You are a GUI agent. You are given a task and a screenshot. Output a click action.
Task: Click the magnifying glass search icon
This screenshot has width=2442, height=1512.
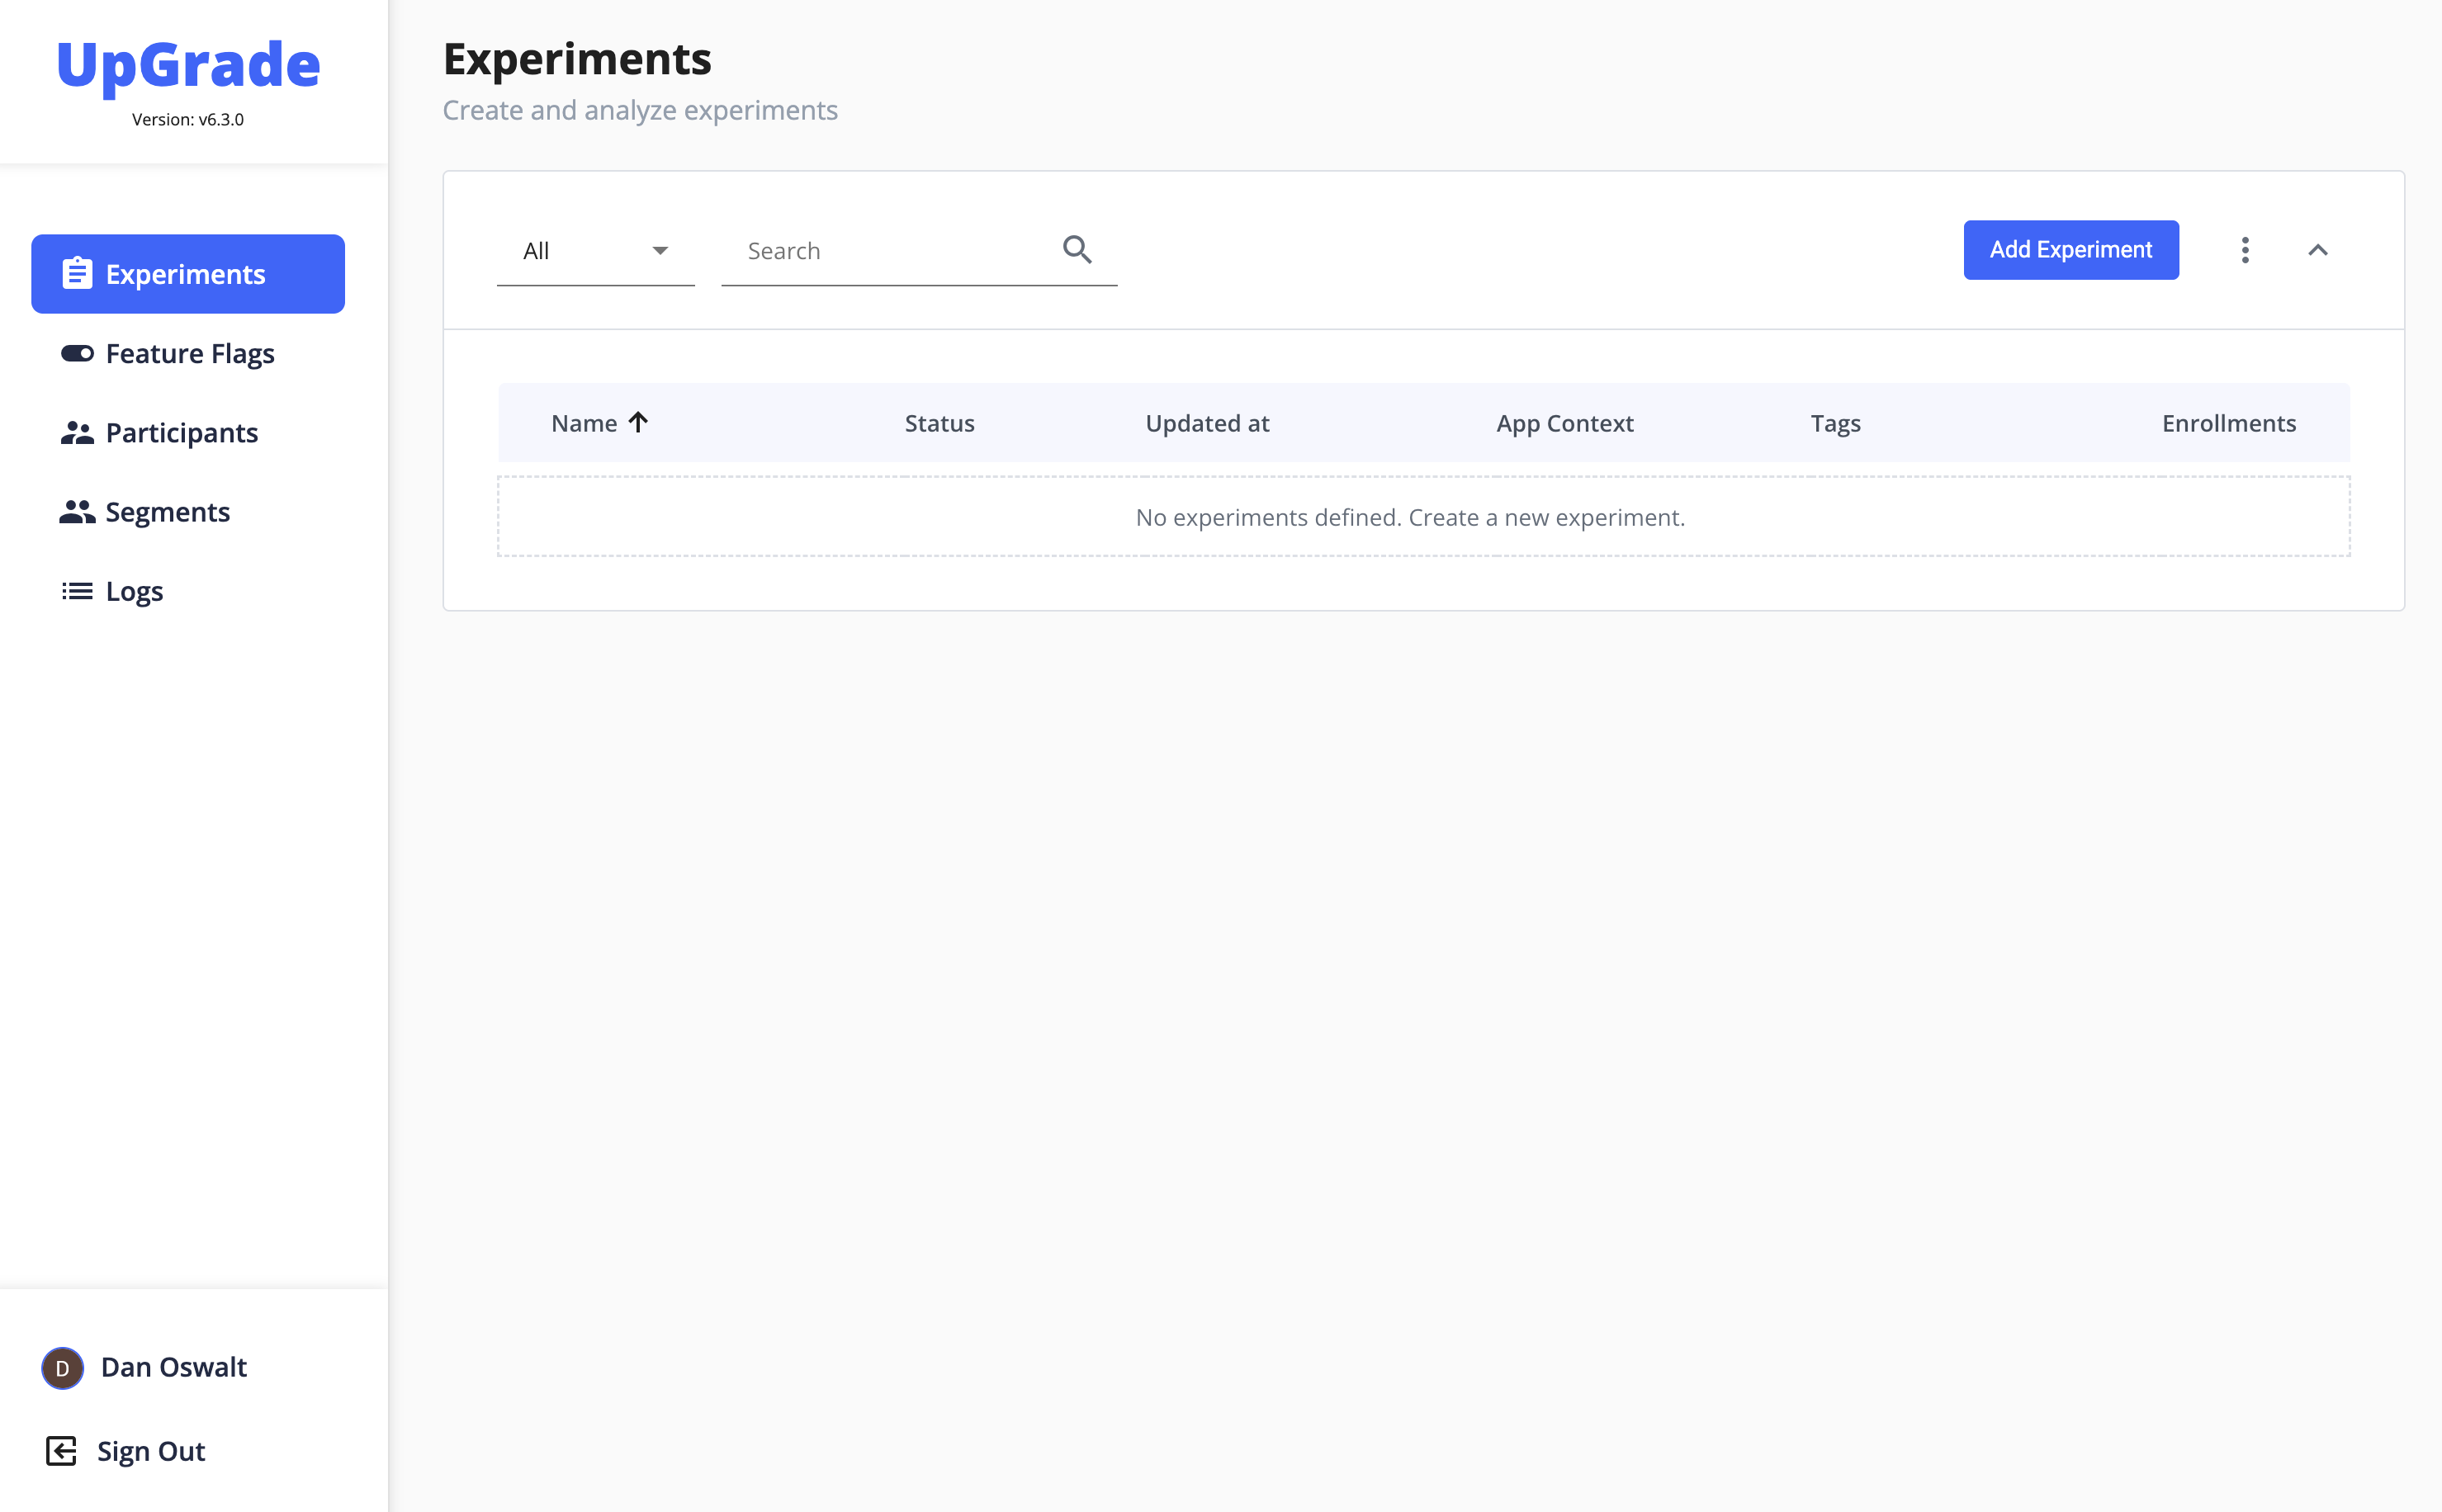click(x=1076, y=249)
